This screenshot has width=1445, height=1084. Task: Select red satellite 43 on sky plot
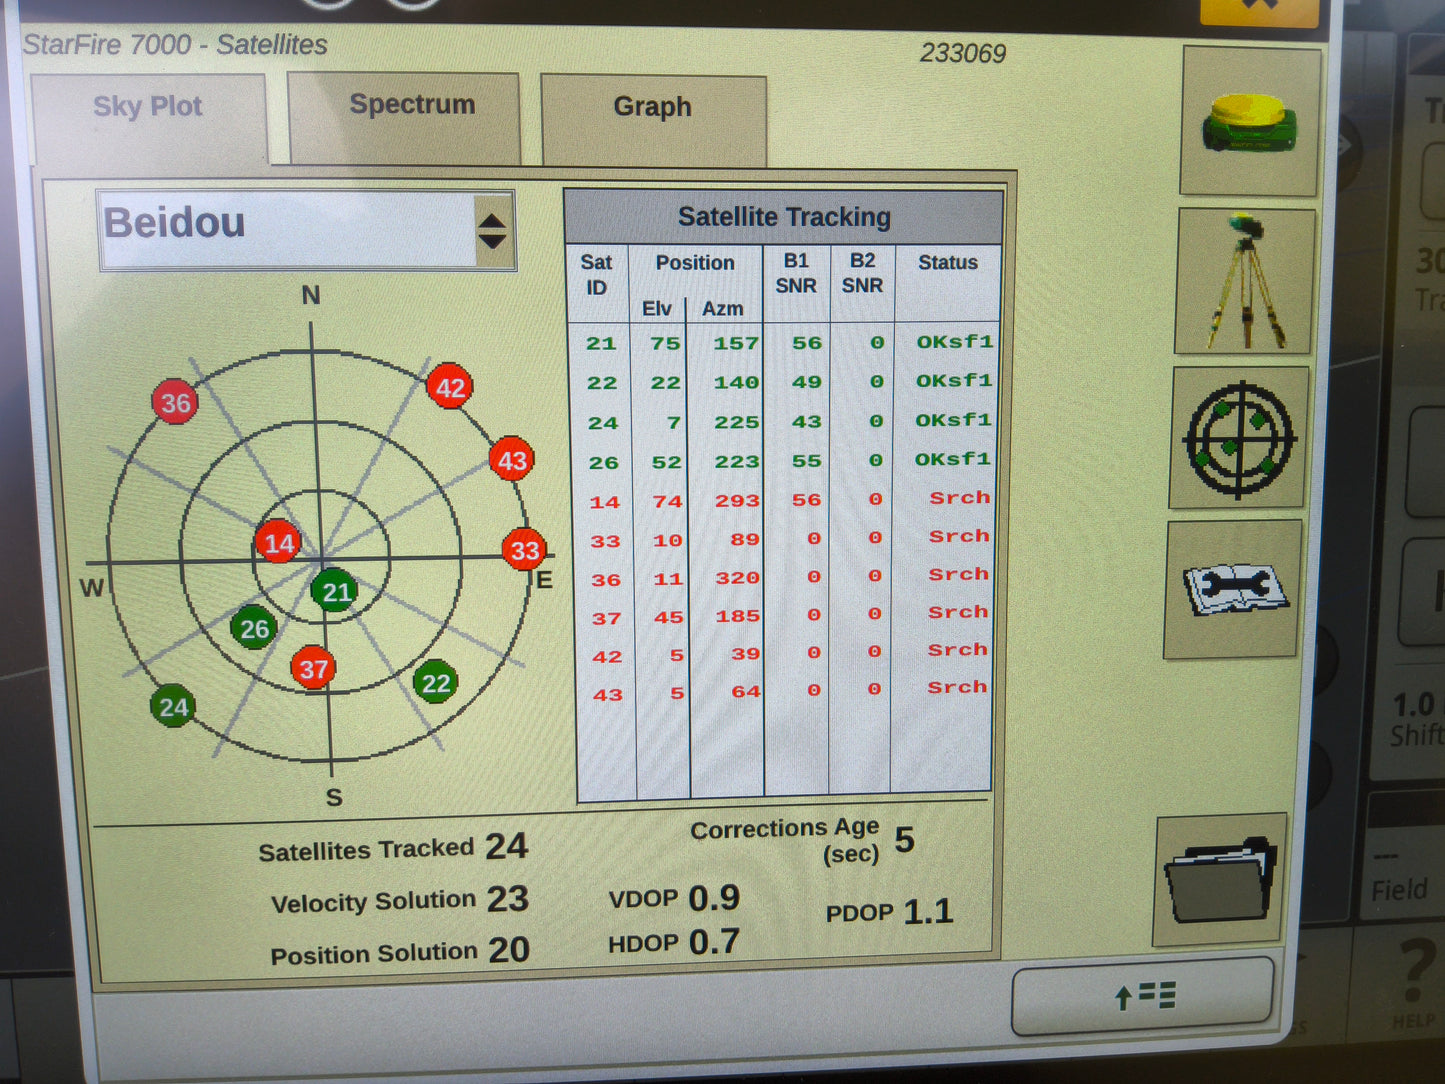(512, 460)
